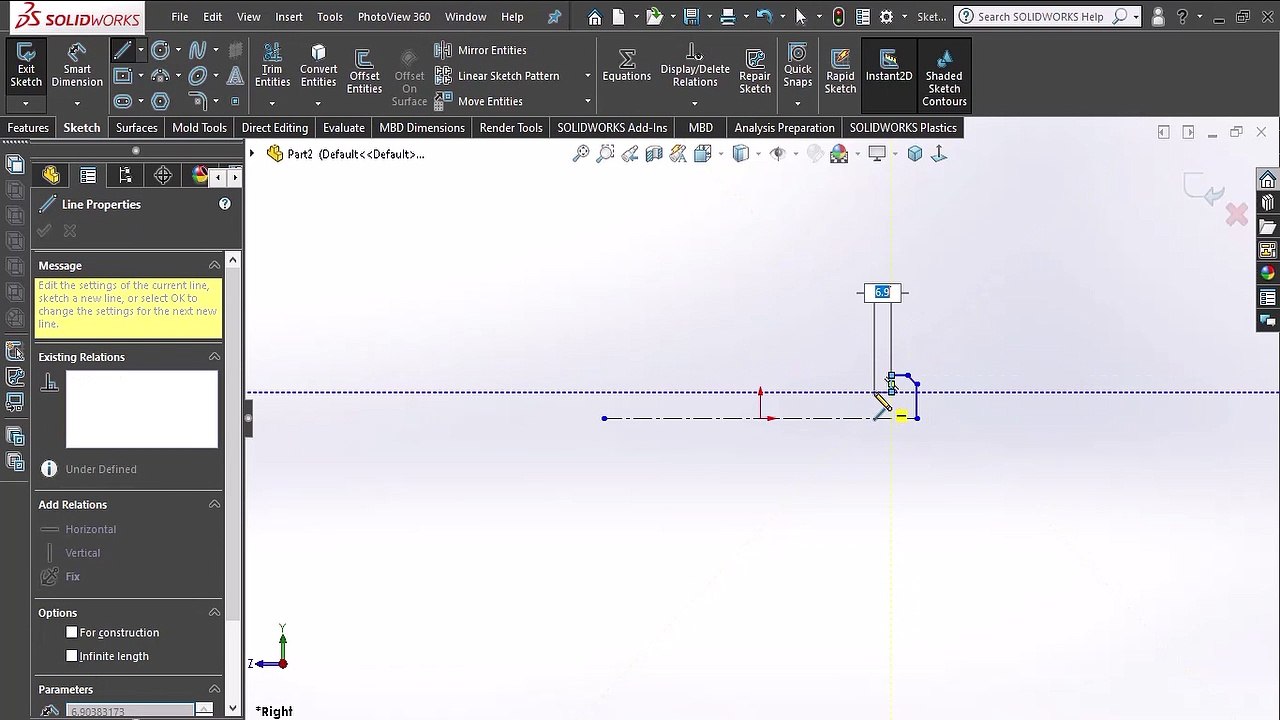Click Move Entities command

[x=479, y=101]
